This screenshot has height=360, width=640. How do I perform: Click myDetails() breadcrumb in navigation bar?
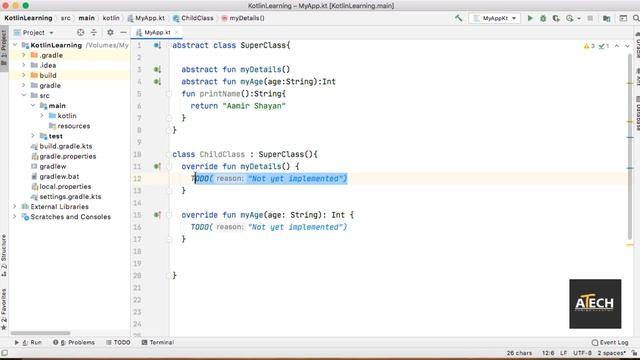click(243, 18)
